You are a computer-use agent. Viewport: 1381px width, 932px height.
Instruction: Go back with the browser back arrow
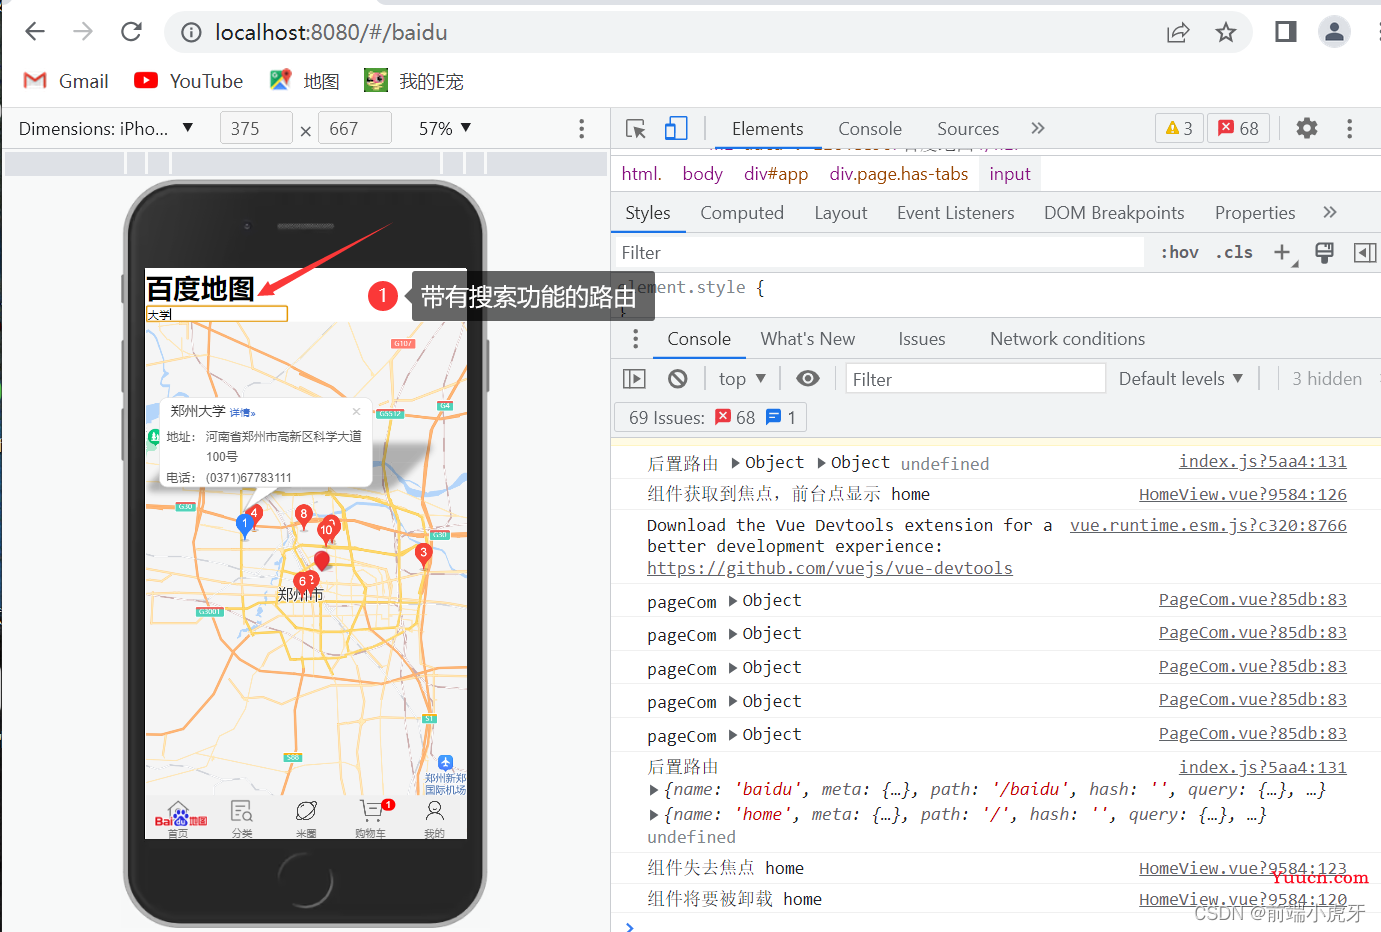point(35,32)
